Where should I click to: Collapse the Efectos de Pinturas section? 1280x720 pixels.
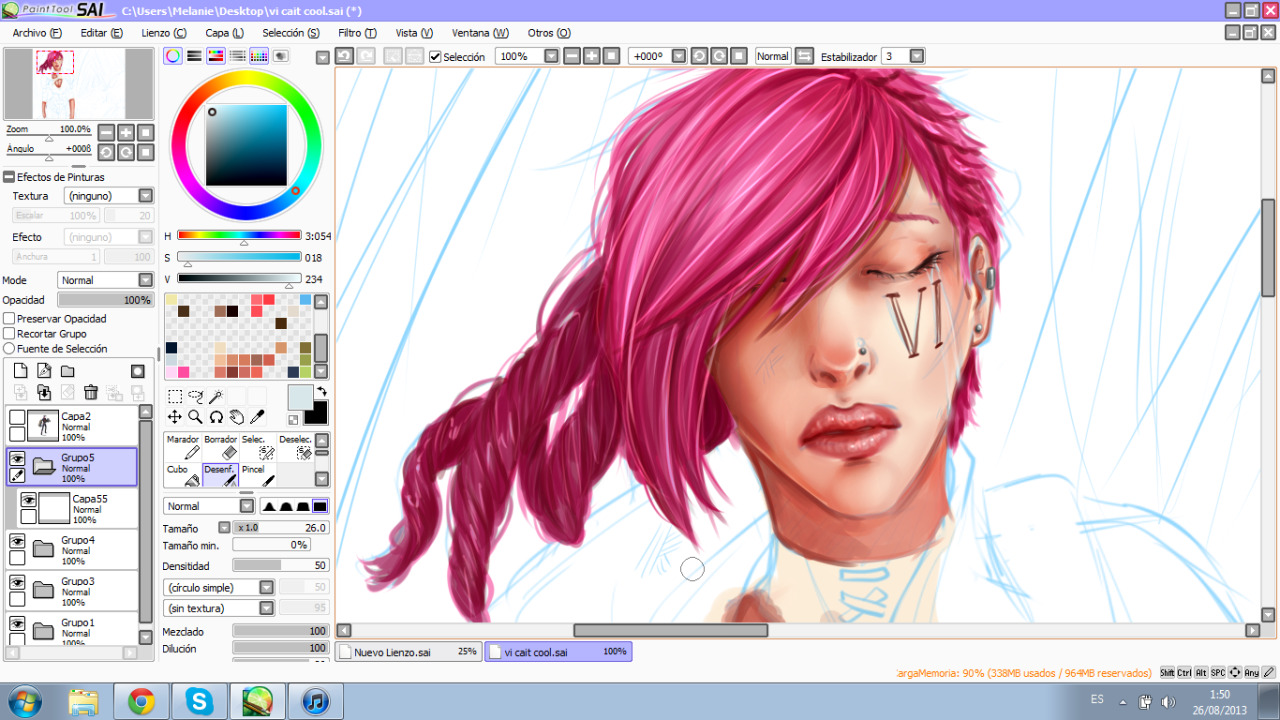pos(9,177)
